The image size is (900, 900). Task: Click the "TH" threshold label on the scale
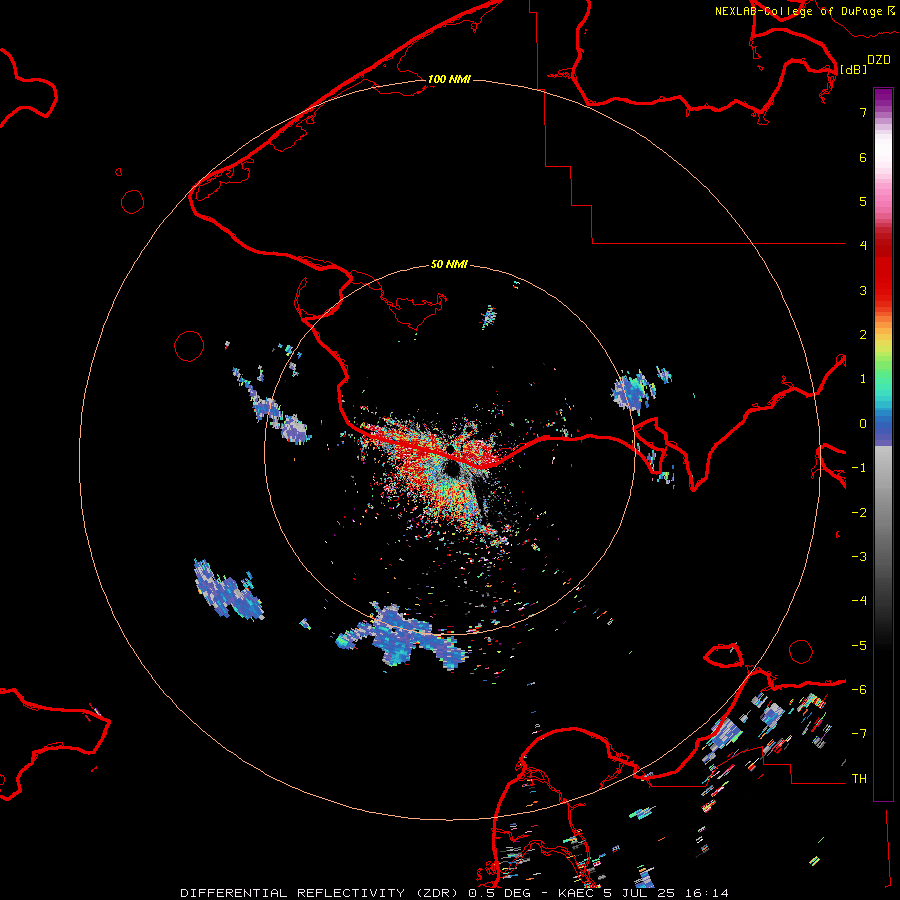(x=859, y=779)
